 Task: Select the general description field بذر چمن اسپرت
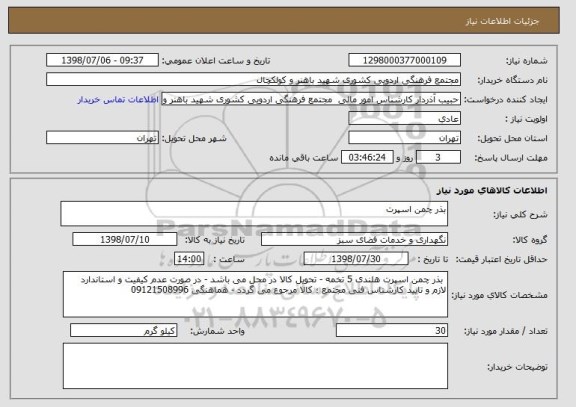point(254,214)
